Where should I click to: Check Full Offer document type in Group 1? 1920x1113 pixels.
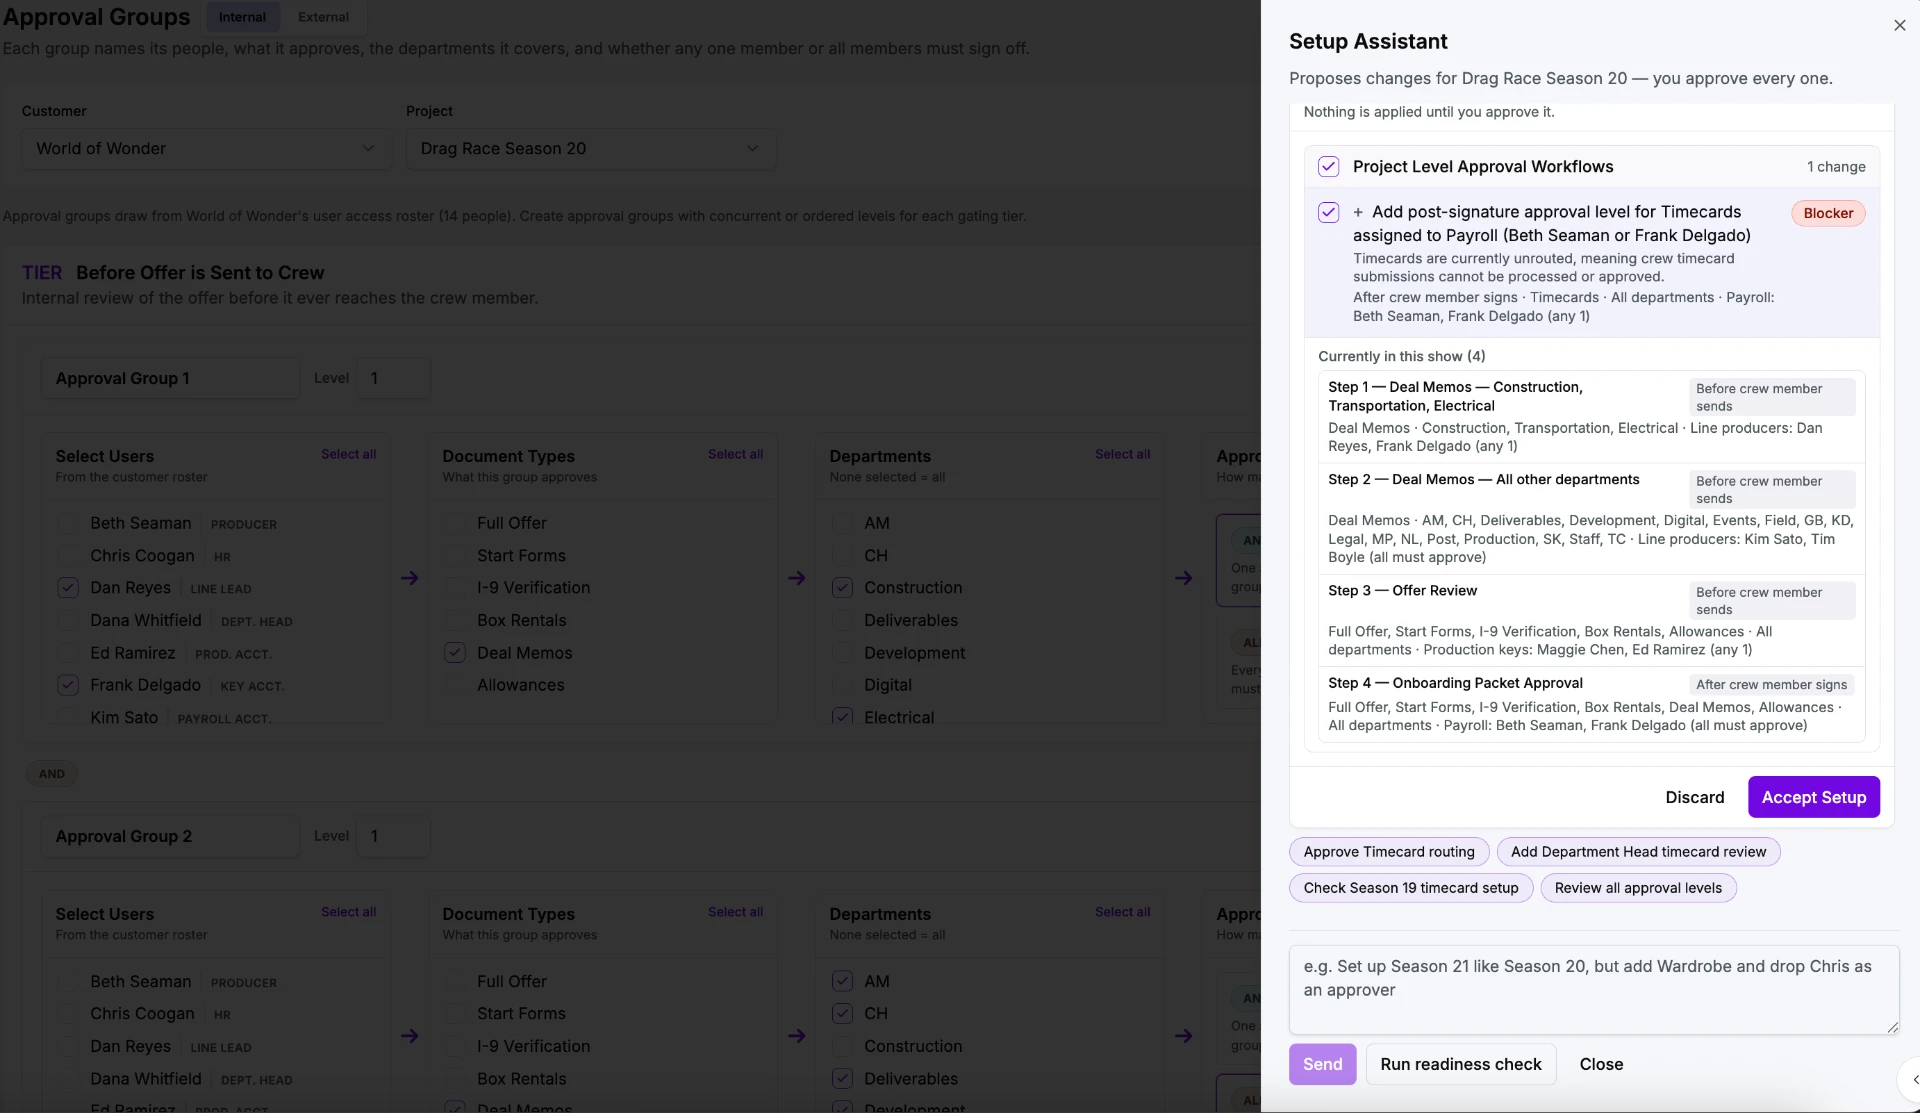coord(454,523)
